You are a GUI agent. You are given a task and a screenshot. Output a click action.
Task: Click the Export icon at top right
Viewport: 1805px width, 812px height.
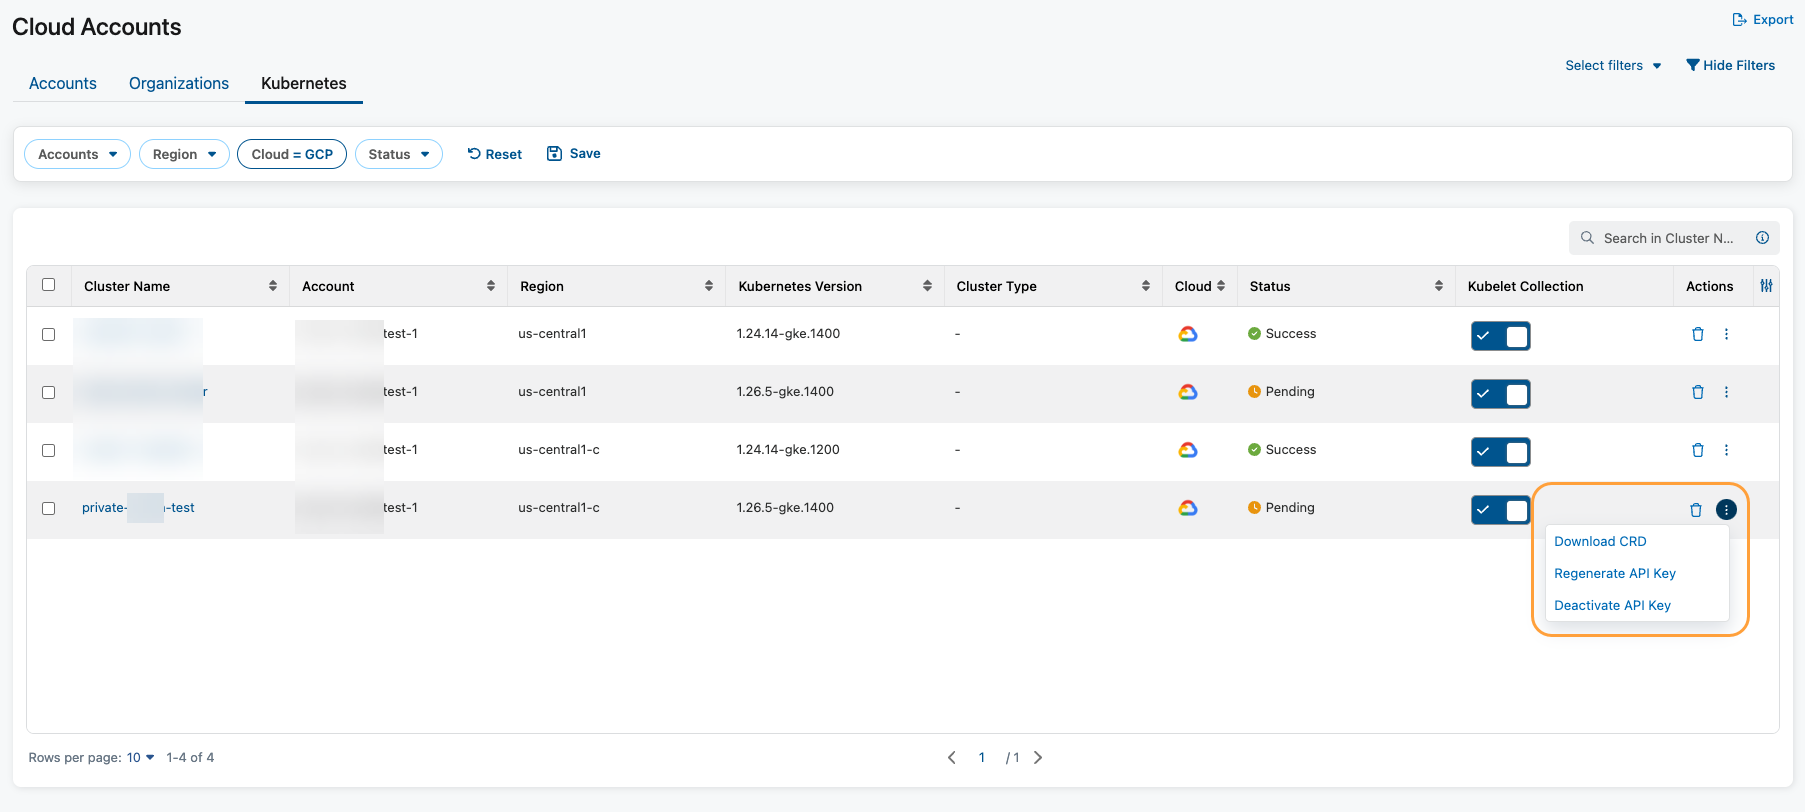(1739, 20)
